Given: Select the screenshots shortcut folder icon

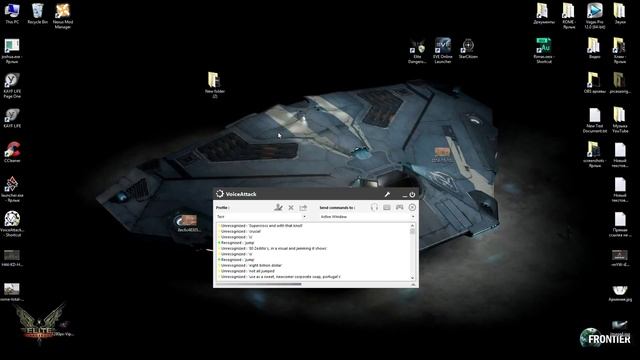Looking at the screenshot, I should point(594,155).
